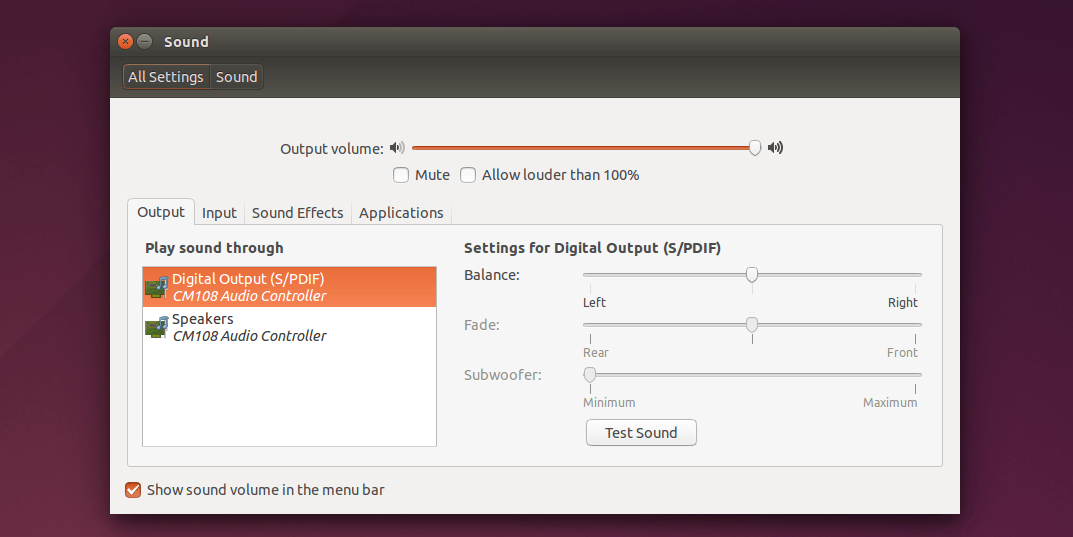Go back to All Settings
Image resolution: width=1073 pixels, height=537 pixels.
click(x=166, y=77)
